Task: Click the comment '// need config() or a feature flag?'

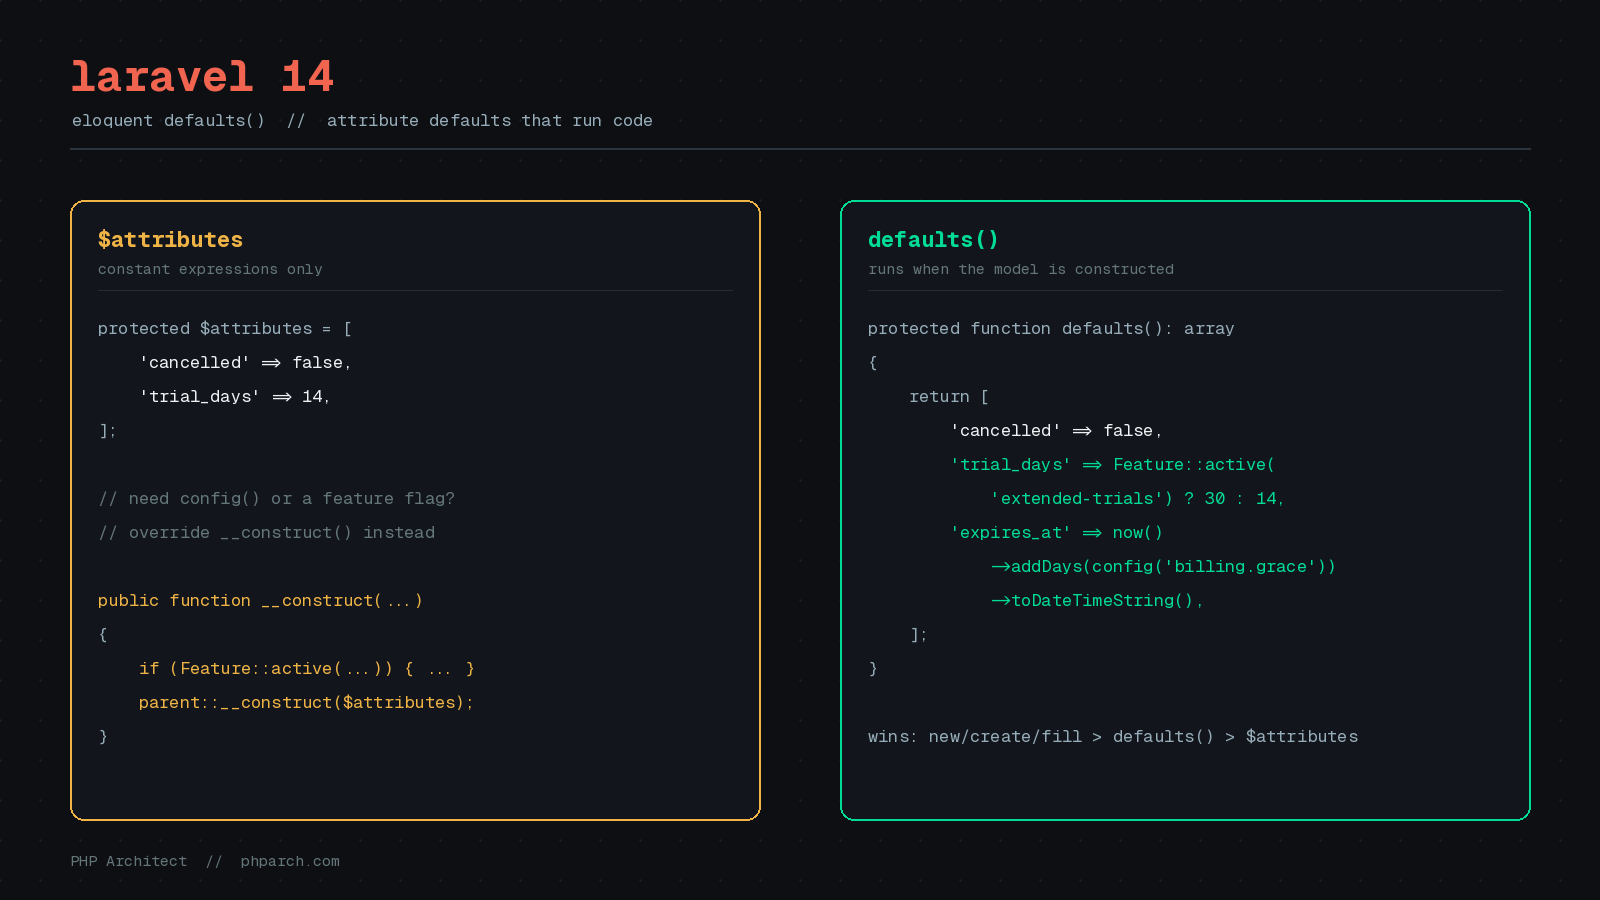Action: tap(277, 499)
